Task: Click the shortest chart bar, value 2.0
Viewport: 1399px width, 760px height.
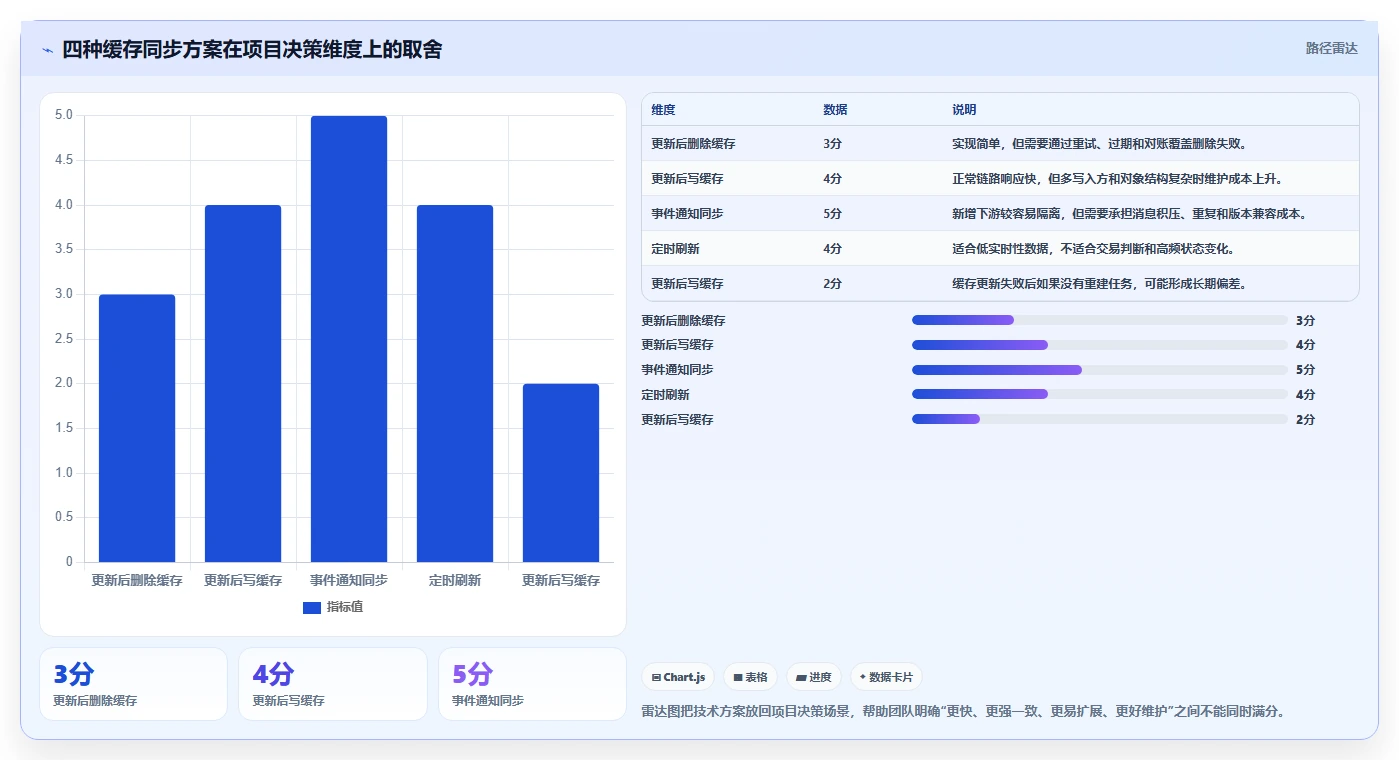Action: [x=561, y=473]
